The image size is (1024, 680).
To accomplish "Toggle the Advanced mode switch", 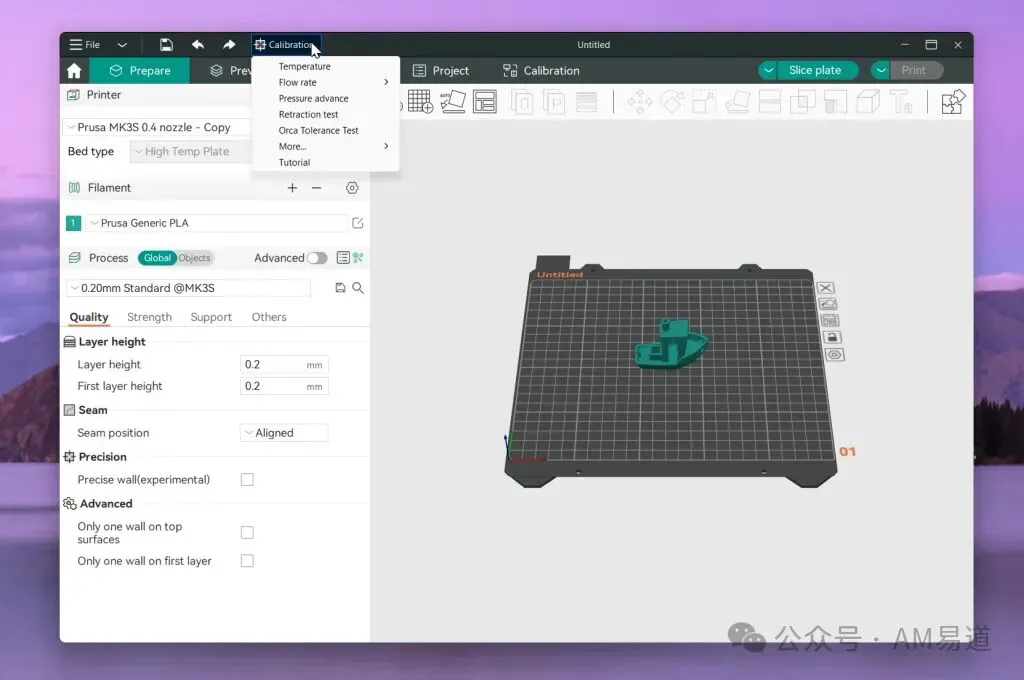I will pos(317,258).
